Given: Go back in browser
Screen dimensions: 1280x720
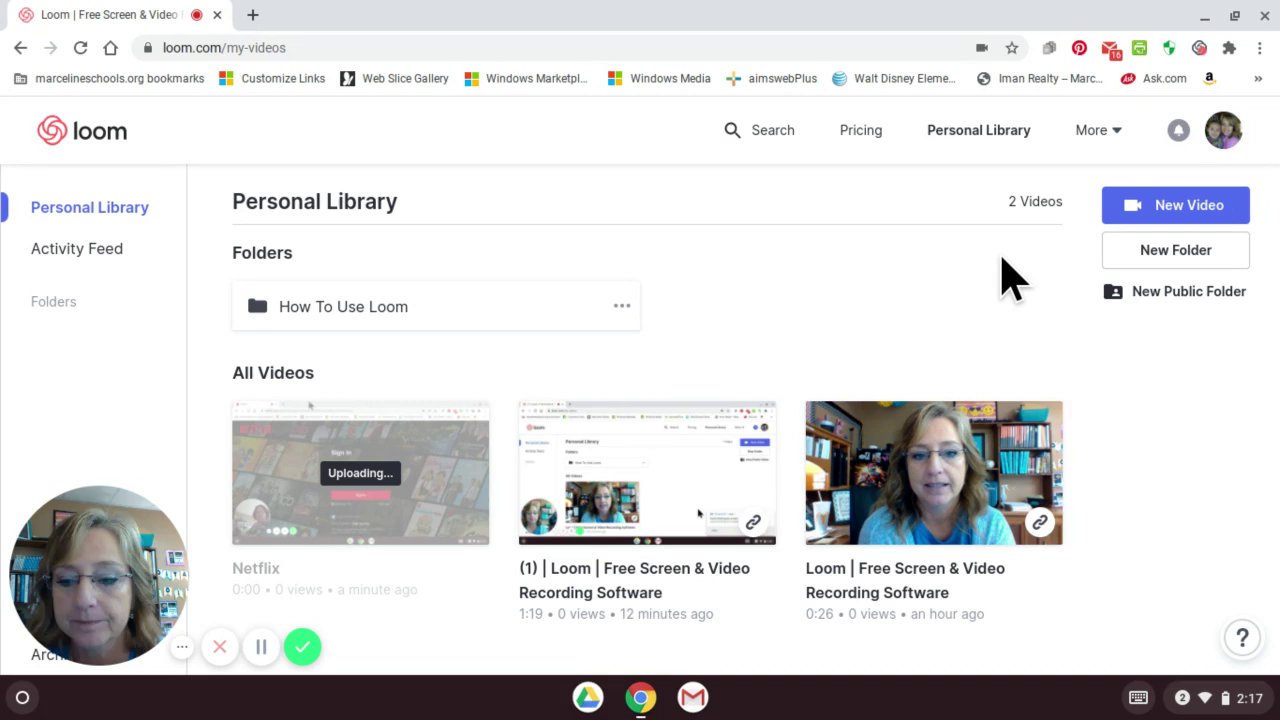Looking at the screenshot, I should tap(21, 47).
